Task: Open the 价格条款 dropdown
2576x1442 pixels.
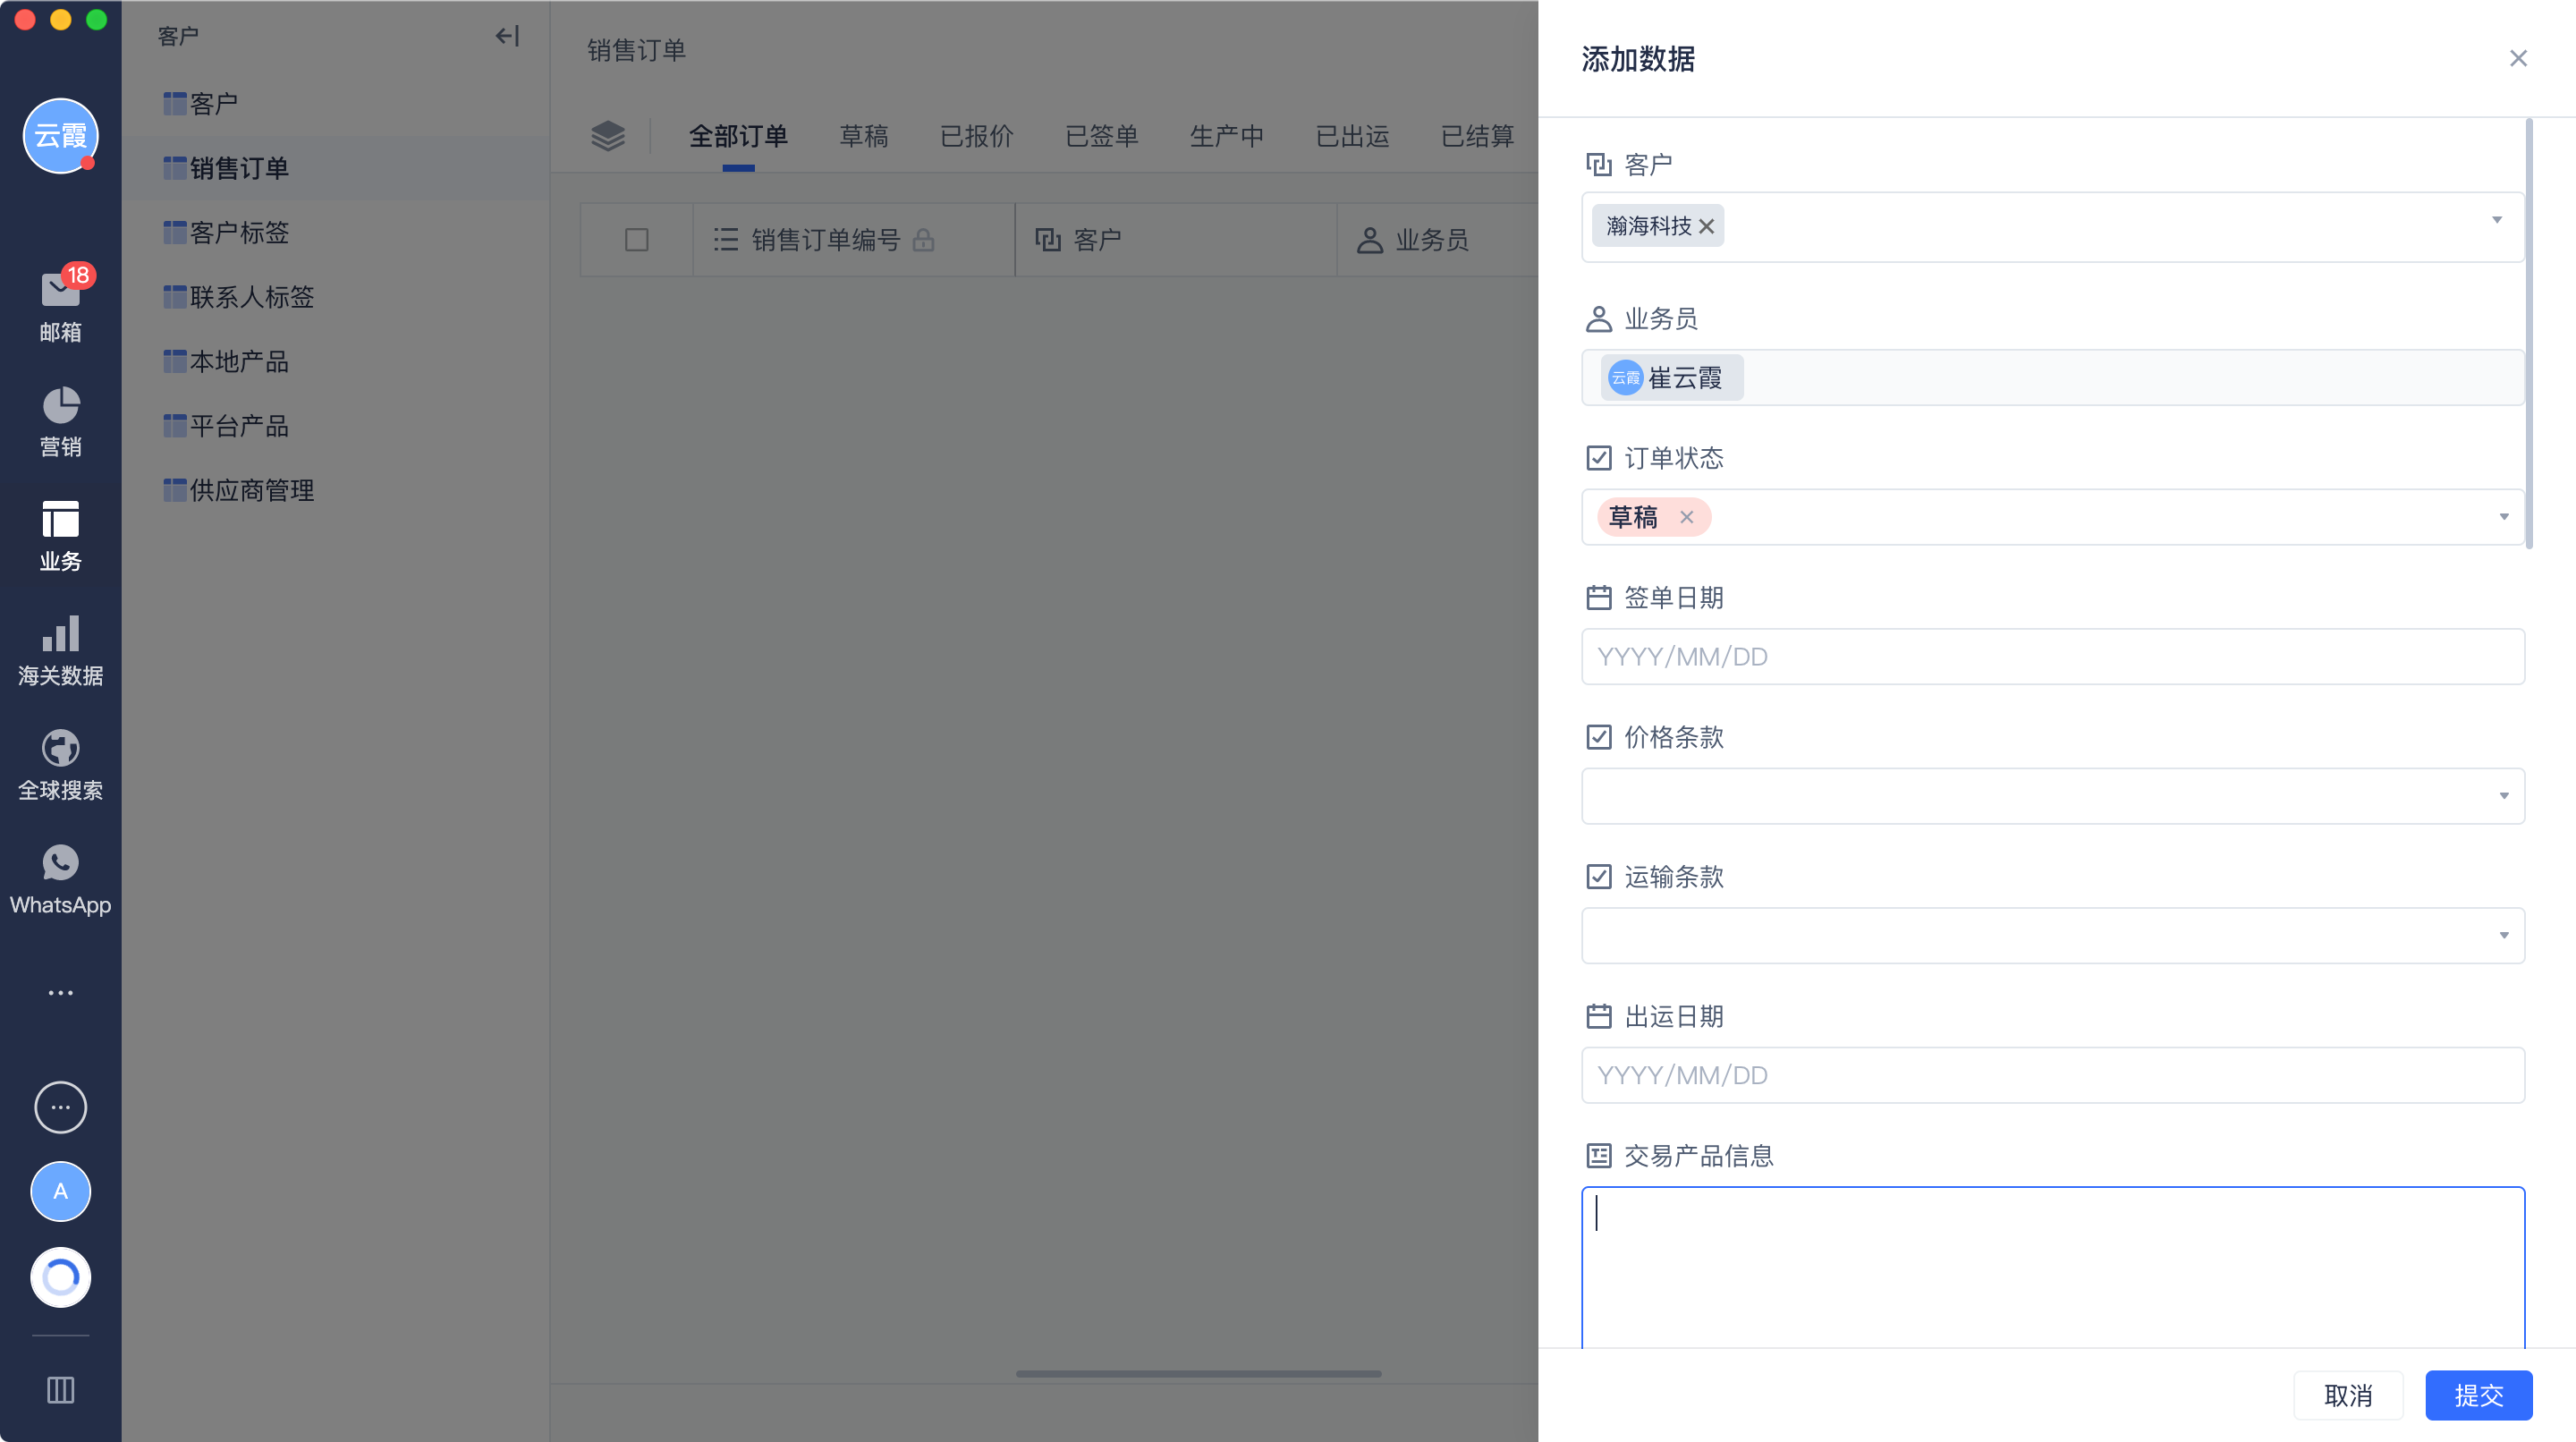Action: (x=2052, y=796)
